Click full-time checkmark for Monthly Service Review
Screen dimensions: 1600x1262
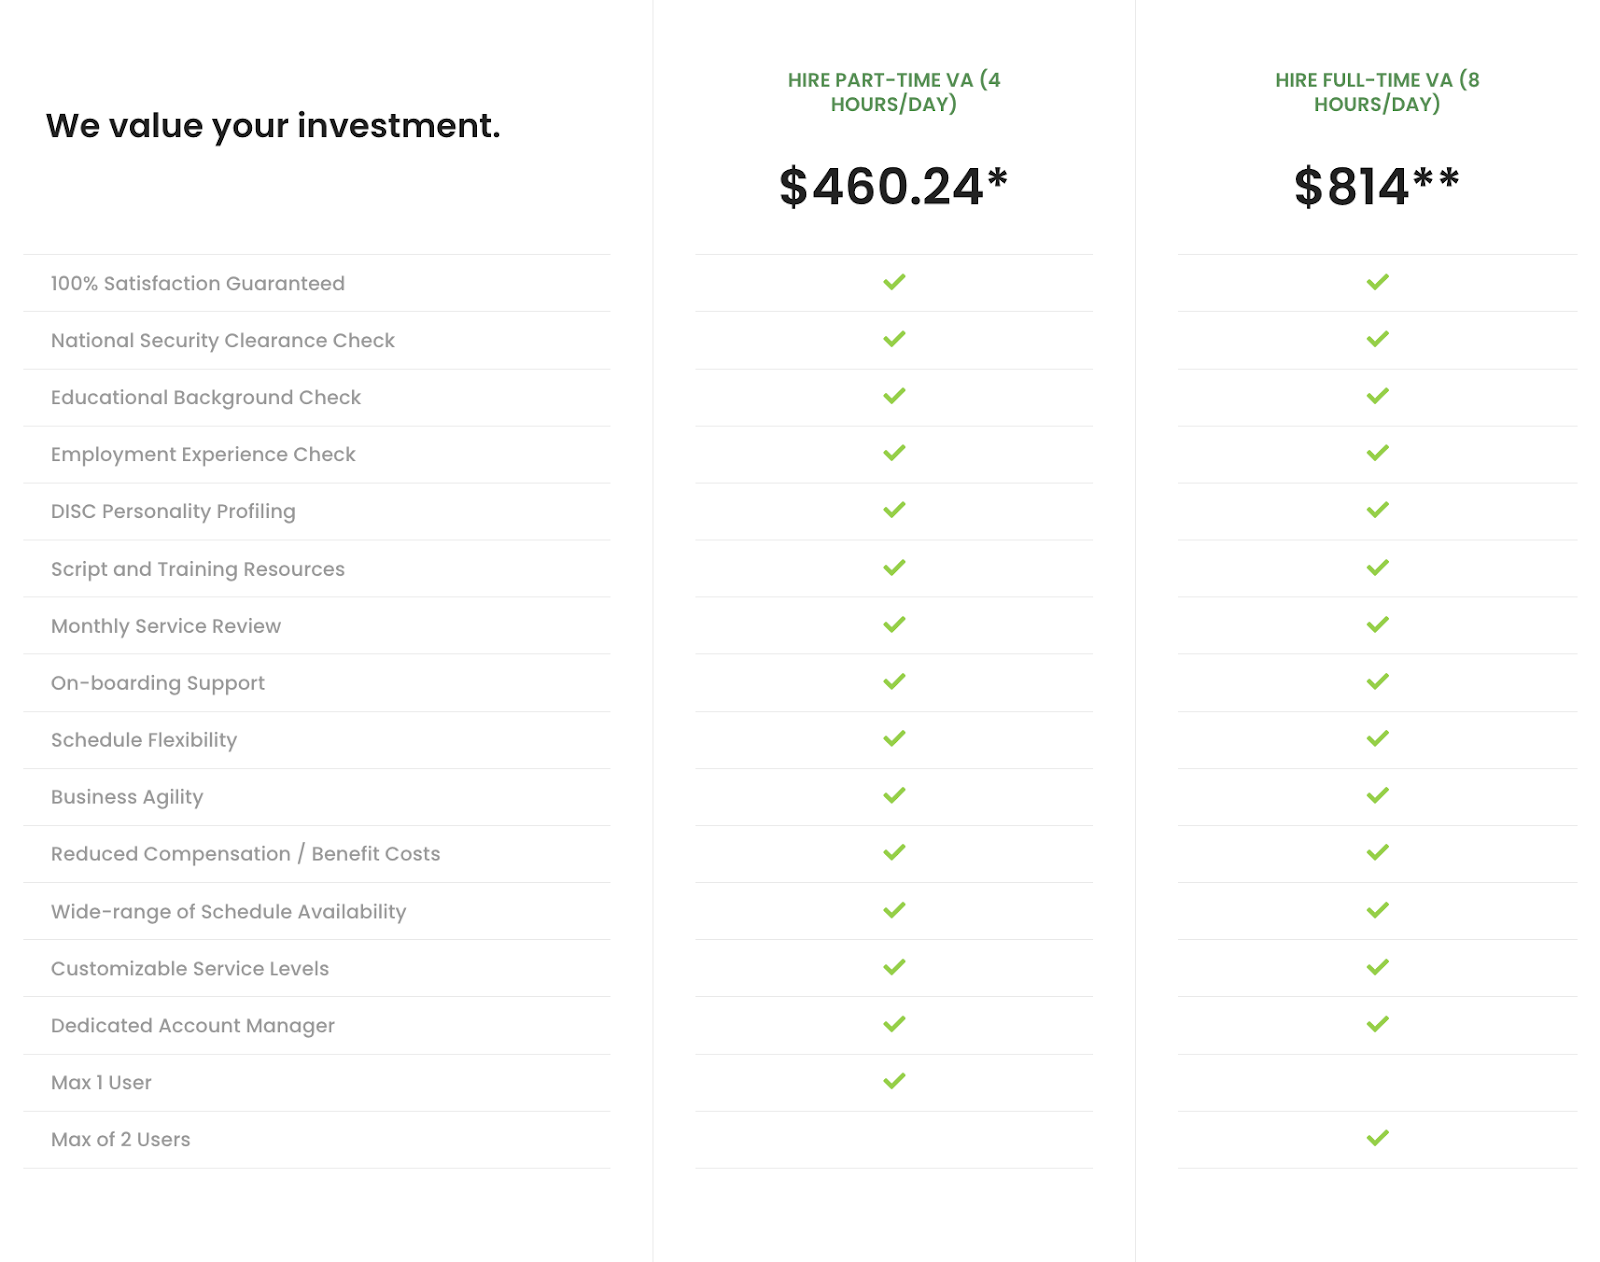(1377, 625)
